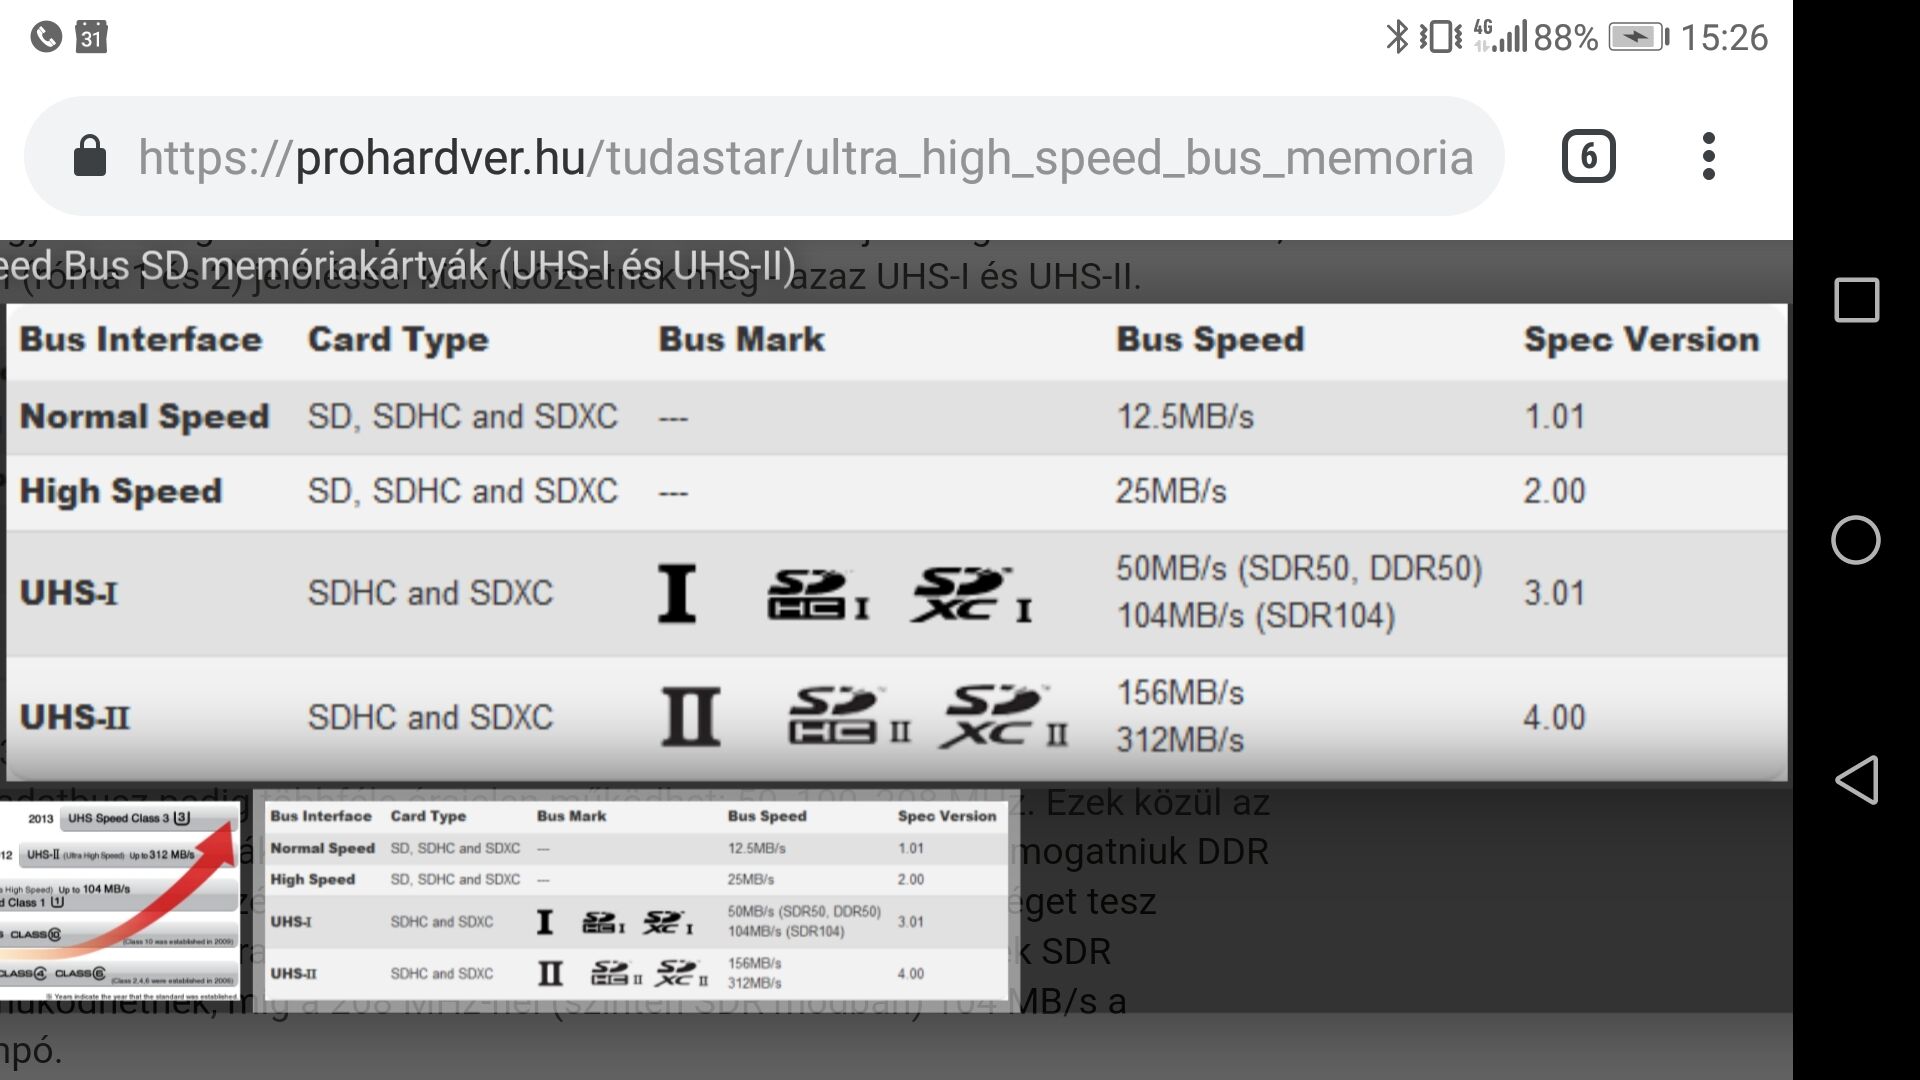The width and height of the screenshot is (1920, 1080).
Task: Tap the 15:26 clock
Action: pos(1724,37)
